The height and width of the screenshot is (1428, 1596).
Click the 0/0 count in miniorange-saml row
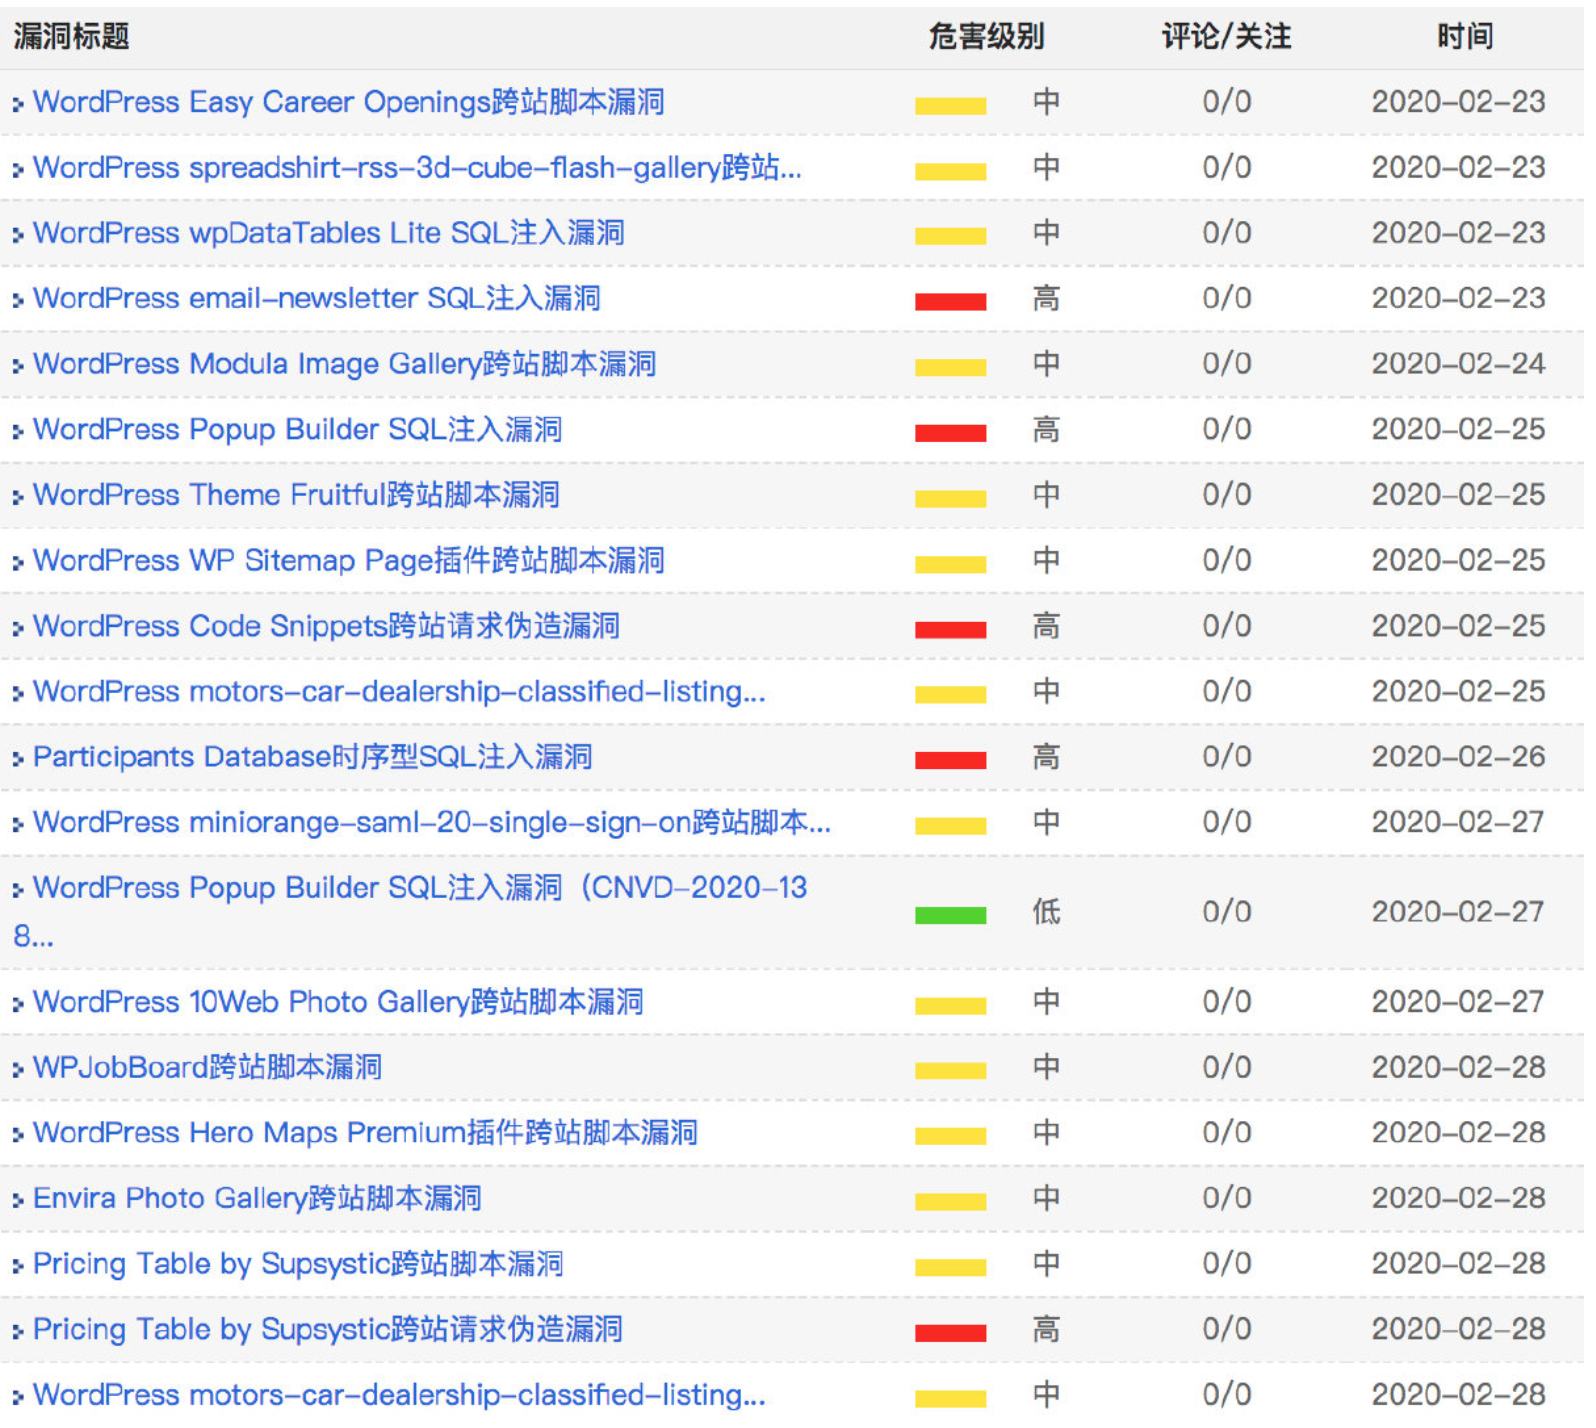(x=1227, y=822)
